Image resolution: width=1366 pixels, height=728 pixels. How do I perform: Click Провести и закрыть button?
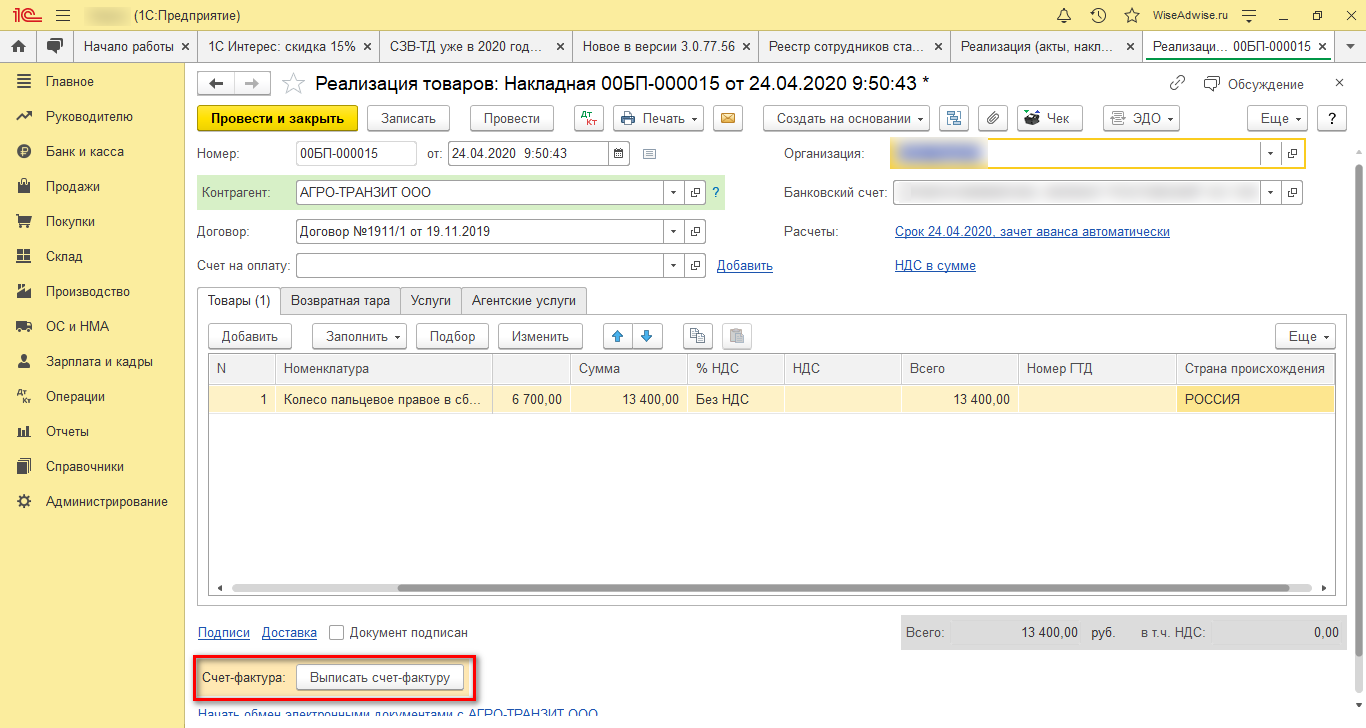point(277,118)
